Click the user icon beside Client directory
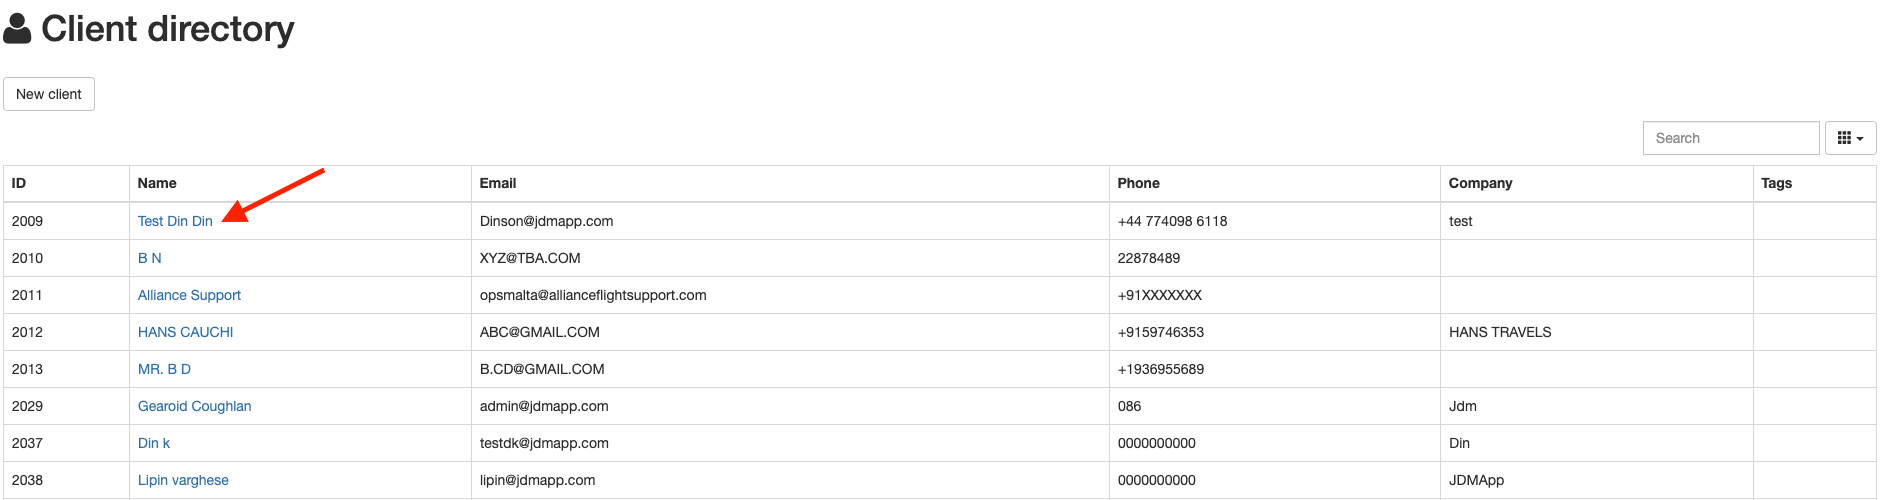 [18, 29]
